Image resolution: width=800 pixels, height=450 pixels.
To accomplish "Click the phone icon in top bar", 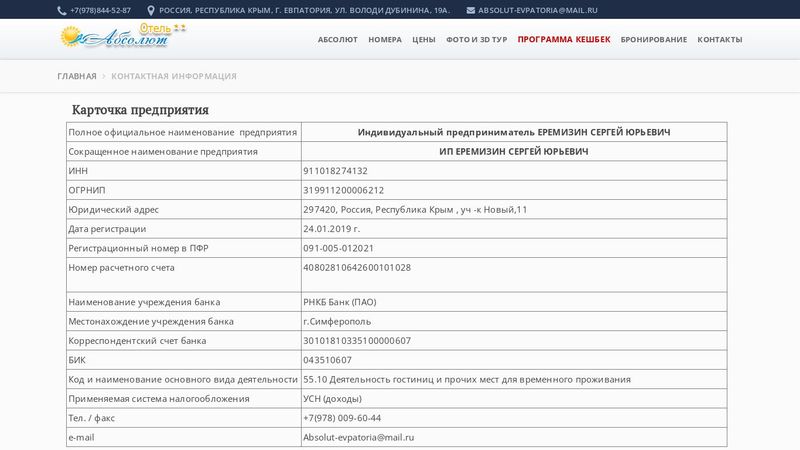I will [x=62, y=10].
